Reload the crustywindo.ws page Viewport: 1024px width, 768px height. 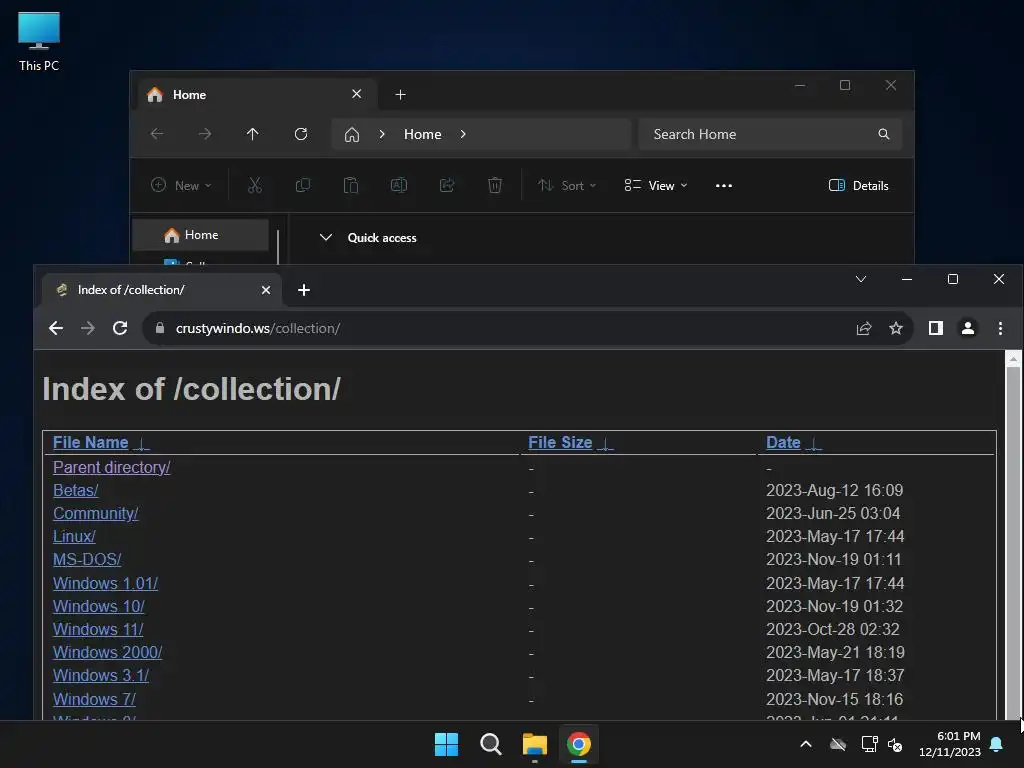click(120, 328)
